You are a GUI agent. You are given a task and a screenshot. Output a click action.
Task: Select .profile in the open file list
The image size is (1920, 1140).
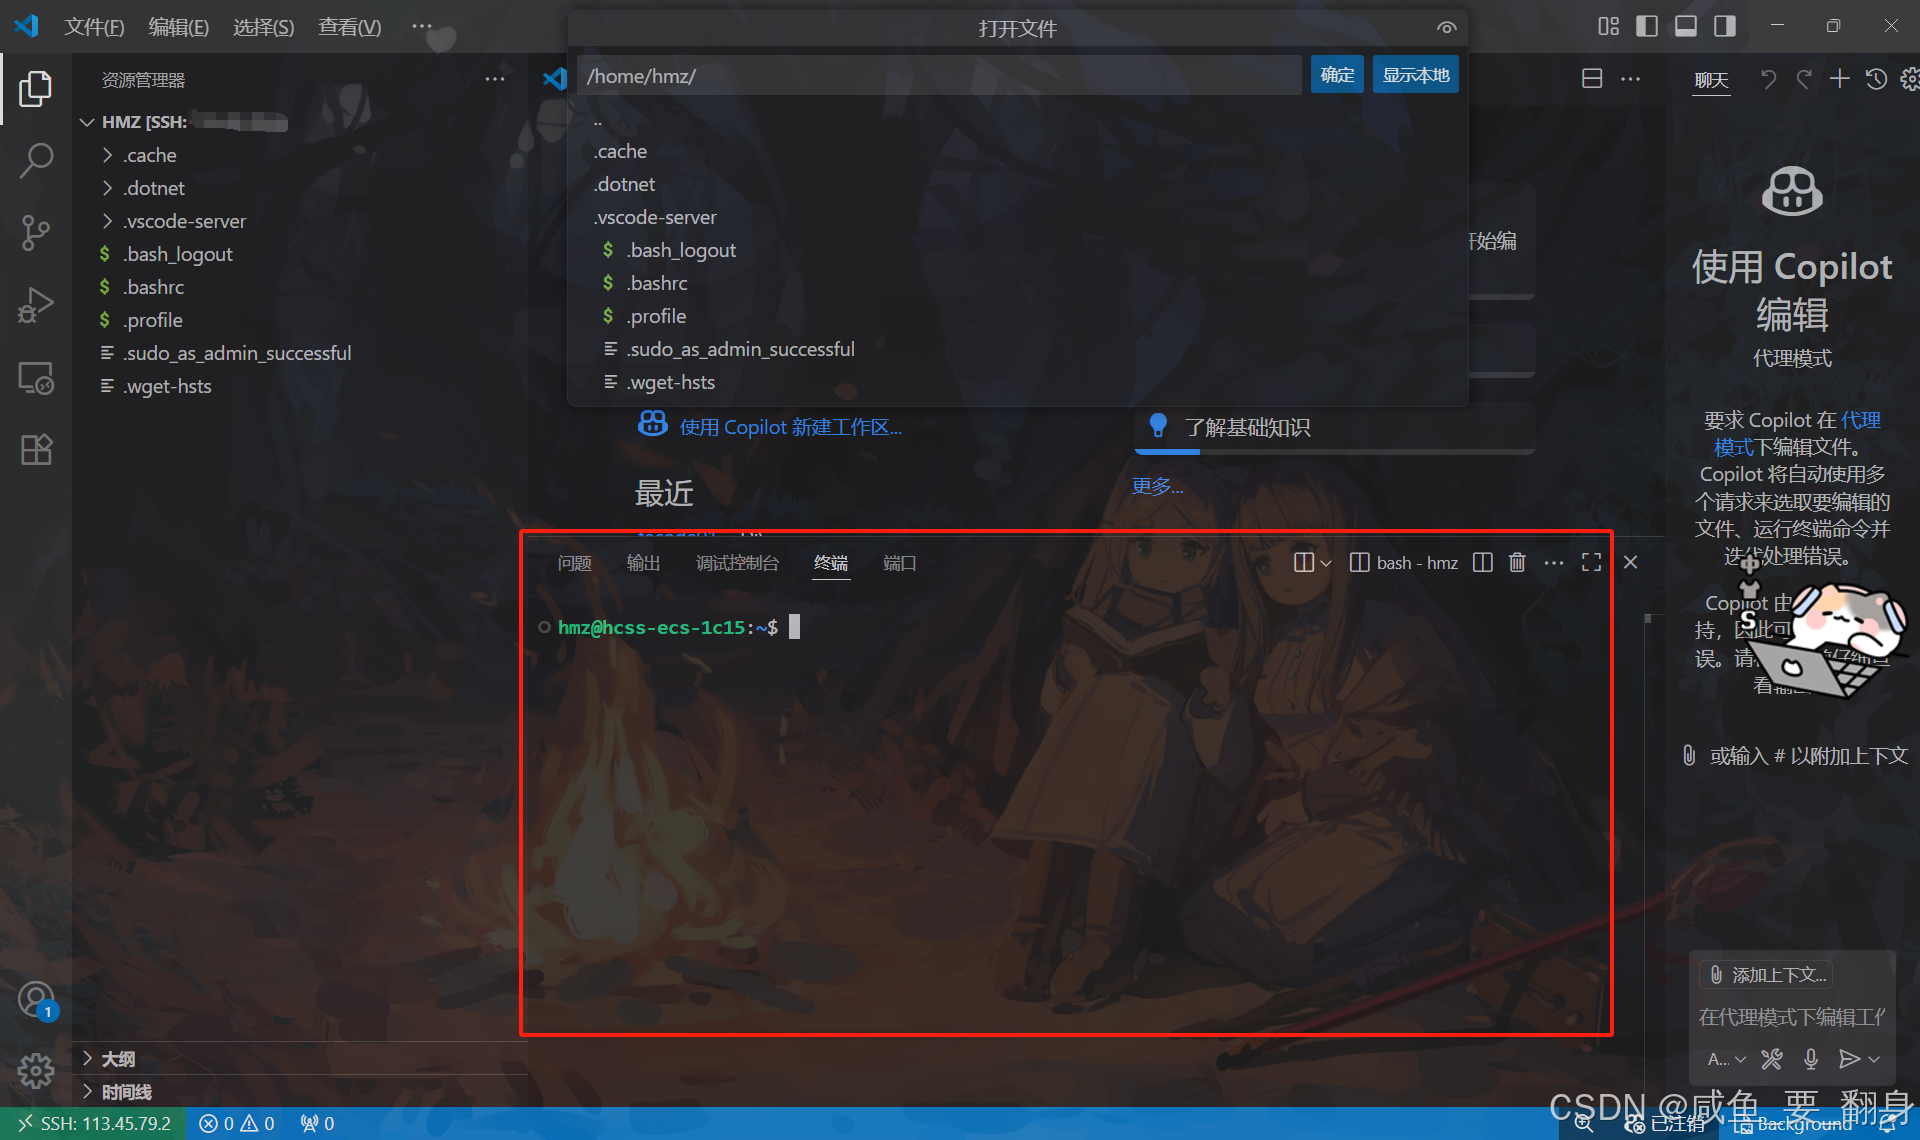pyautogui.click(x=1018, y=316)
